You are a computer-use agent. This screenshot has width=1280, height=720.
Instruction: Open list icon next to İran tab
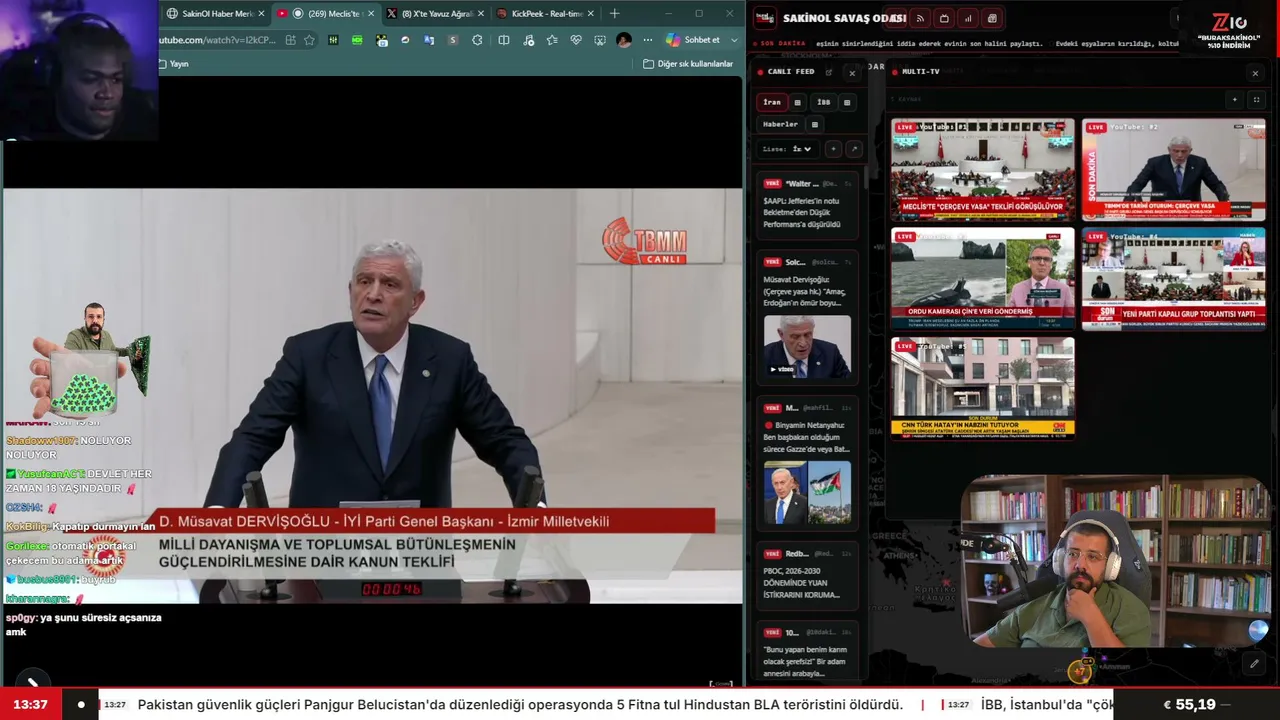pos(797,102)
